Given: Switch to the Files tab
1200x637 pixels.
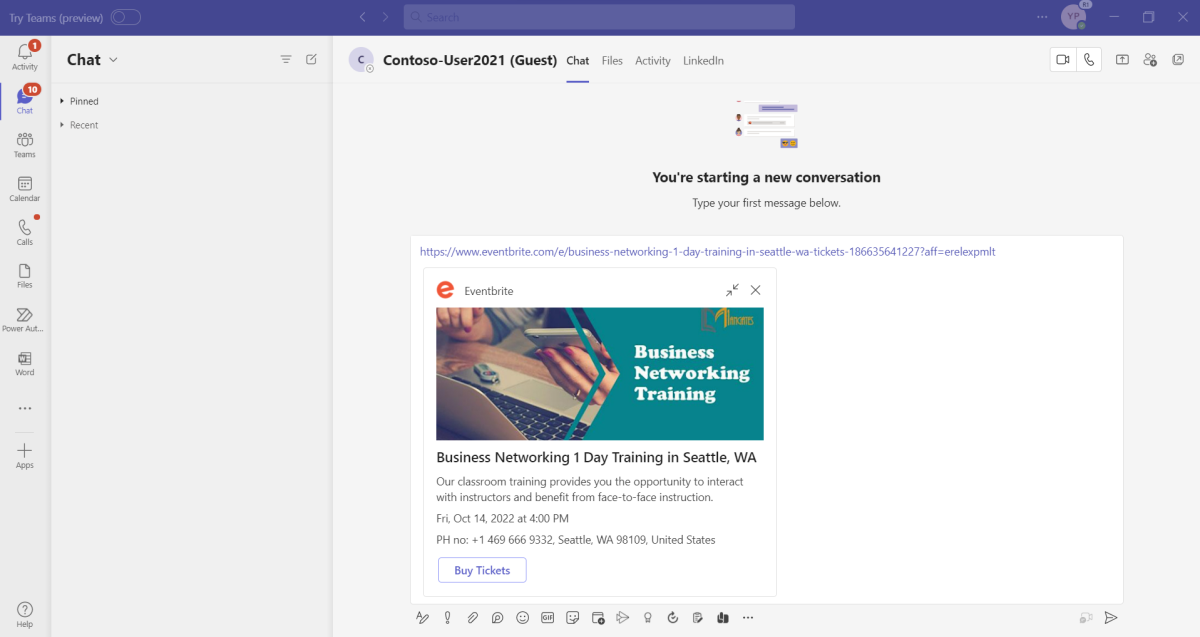Looking at the screenshot, I should tap(612, 61).
